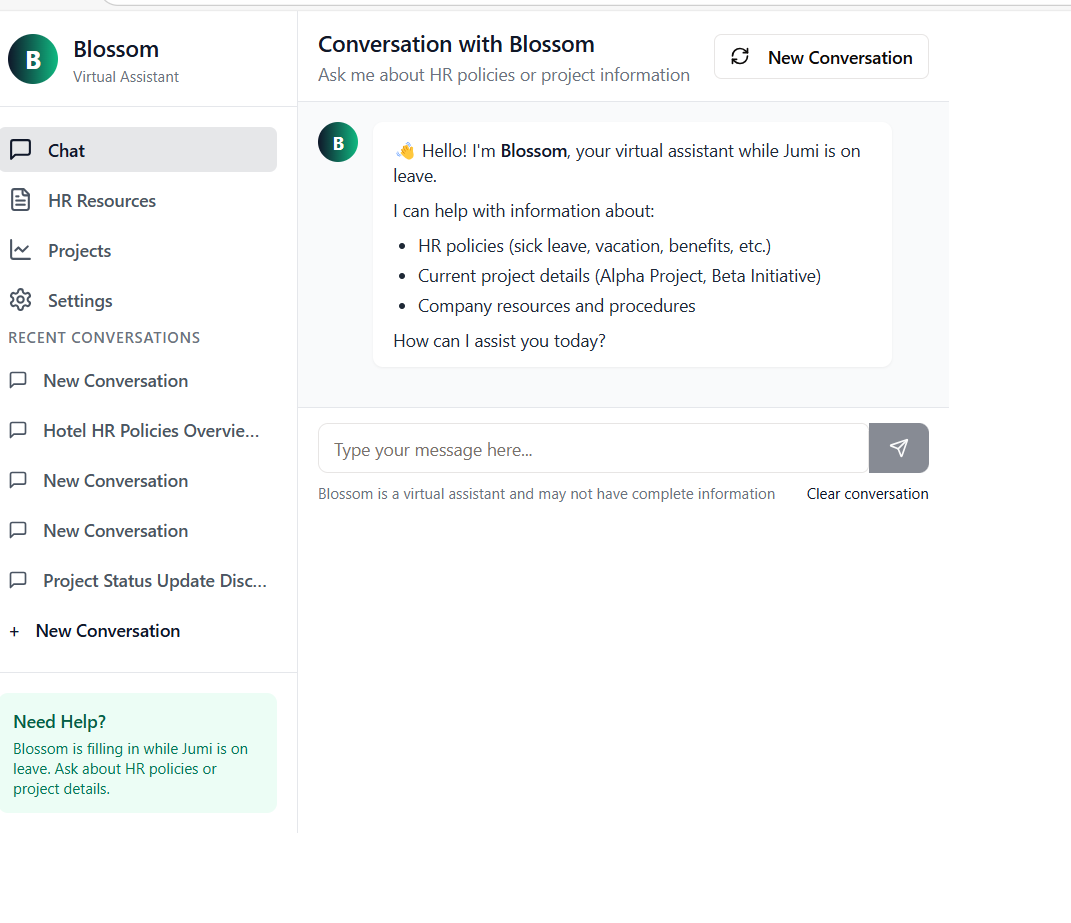Open the Projects section
The image size is (1071, 923).
point(80,251)
